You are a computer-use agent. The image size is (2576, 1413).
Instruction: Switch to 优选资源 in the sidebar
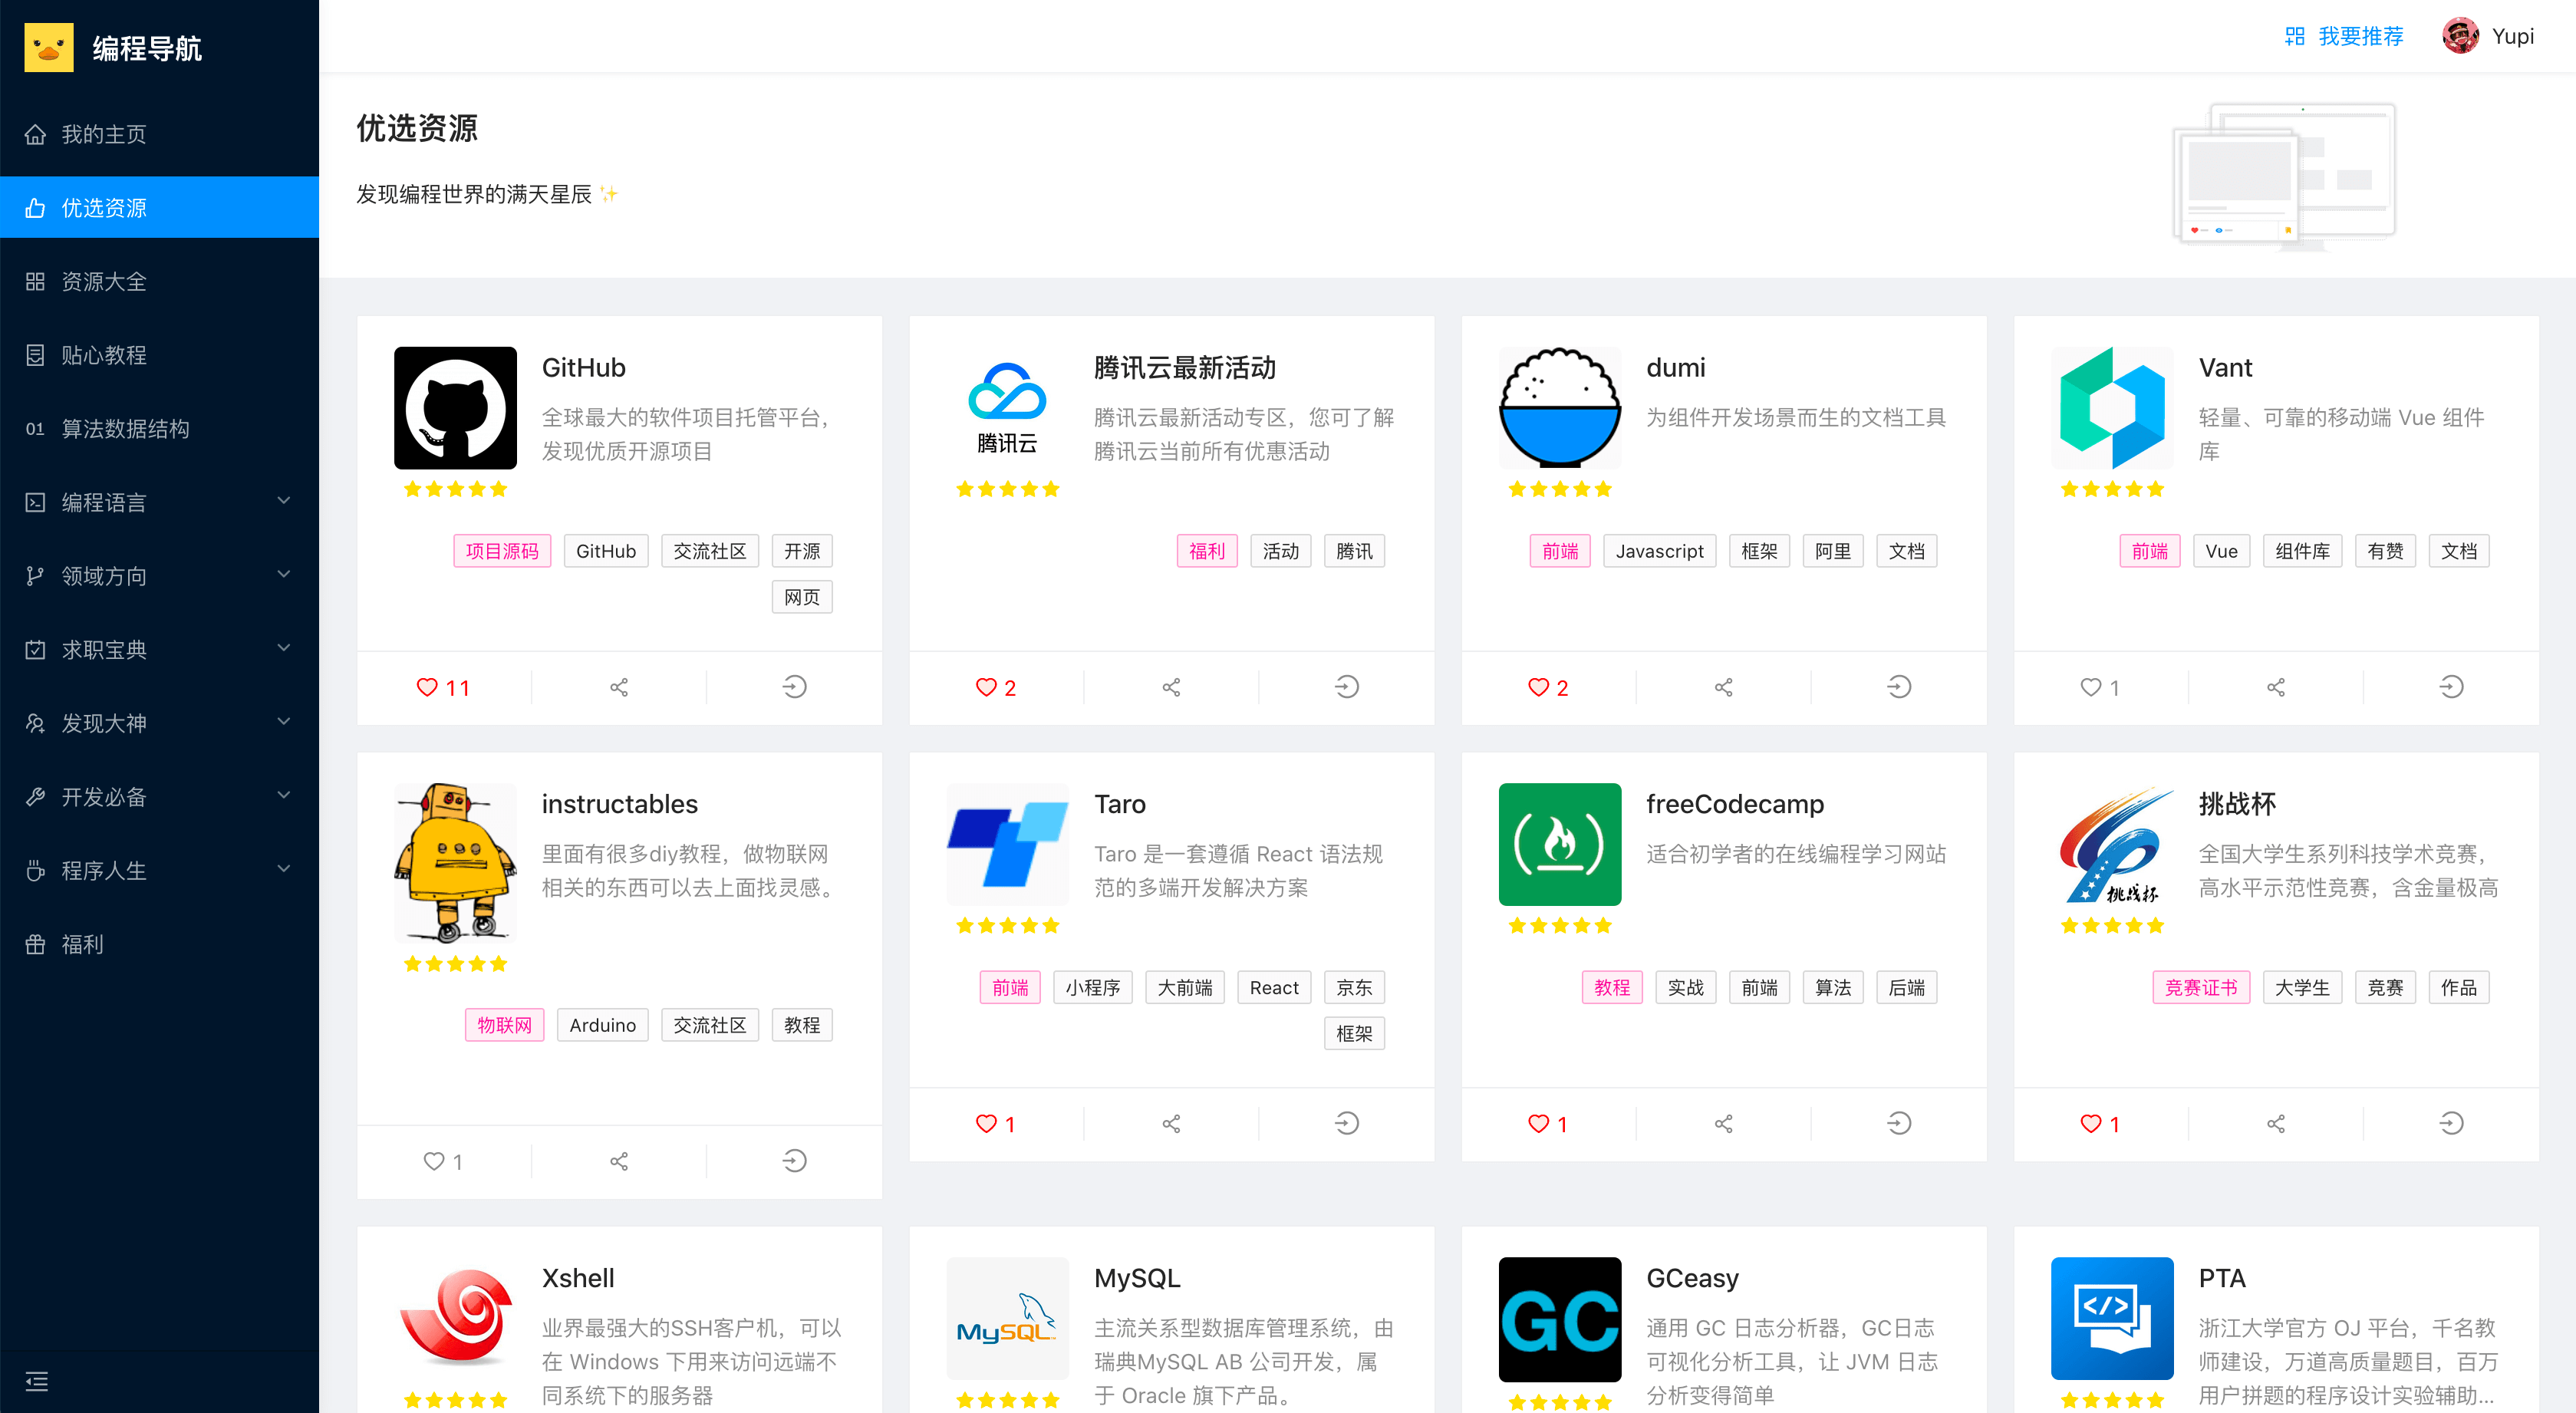[x=104, y=207]
